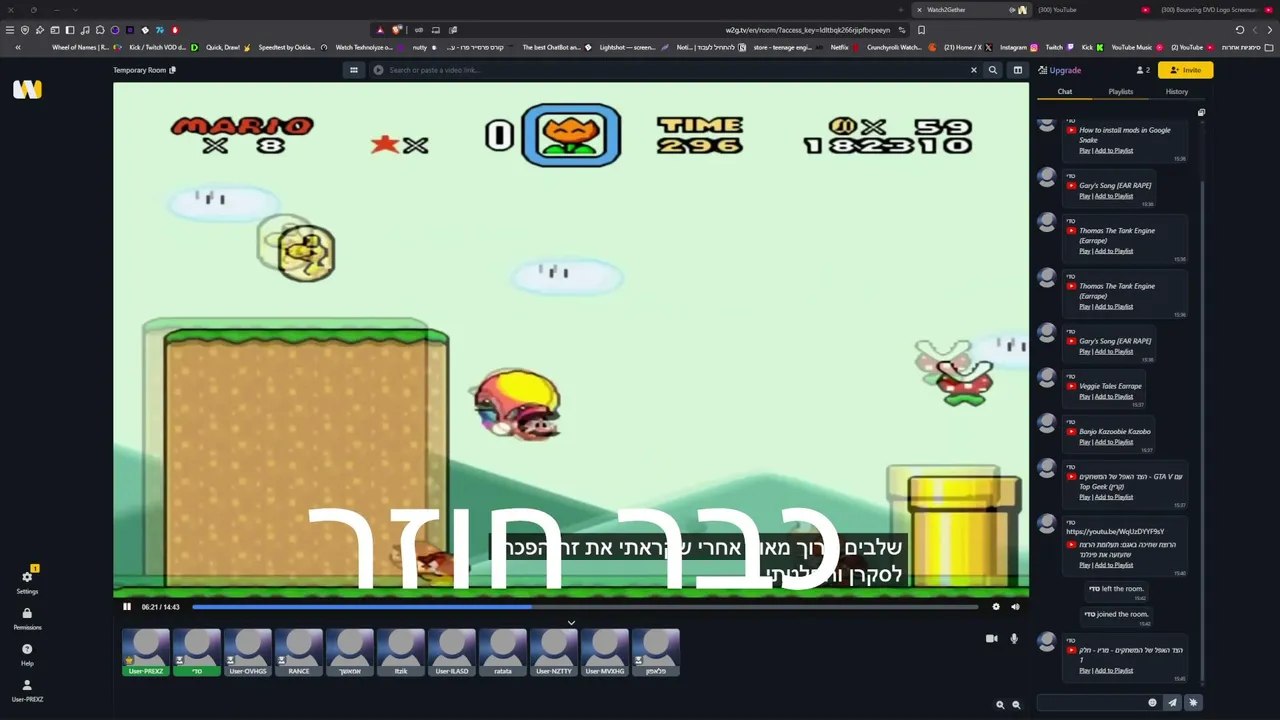
Task: Open the emoji picker in chat
Action: point(1152,703)
